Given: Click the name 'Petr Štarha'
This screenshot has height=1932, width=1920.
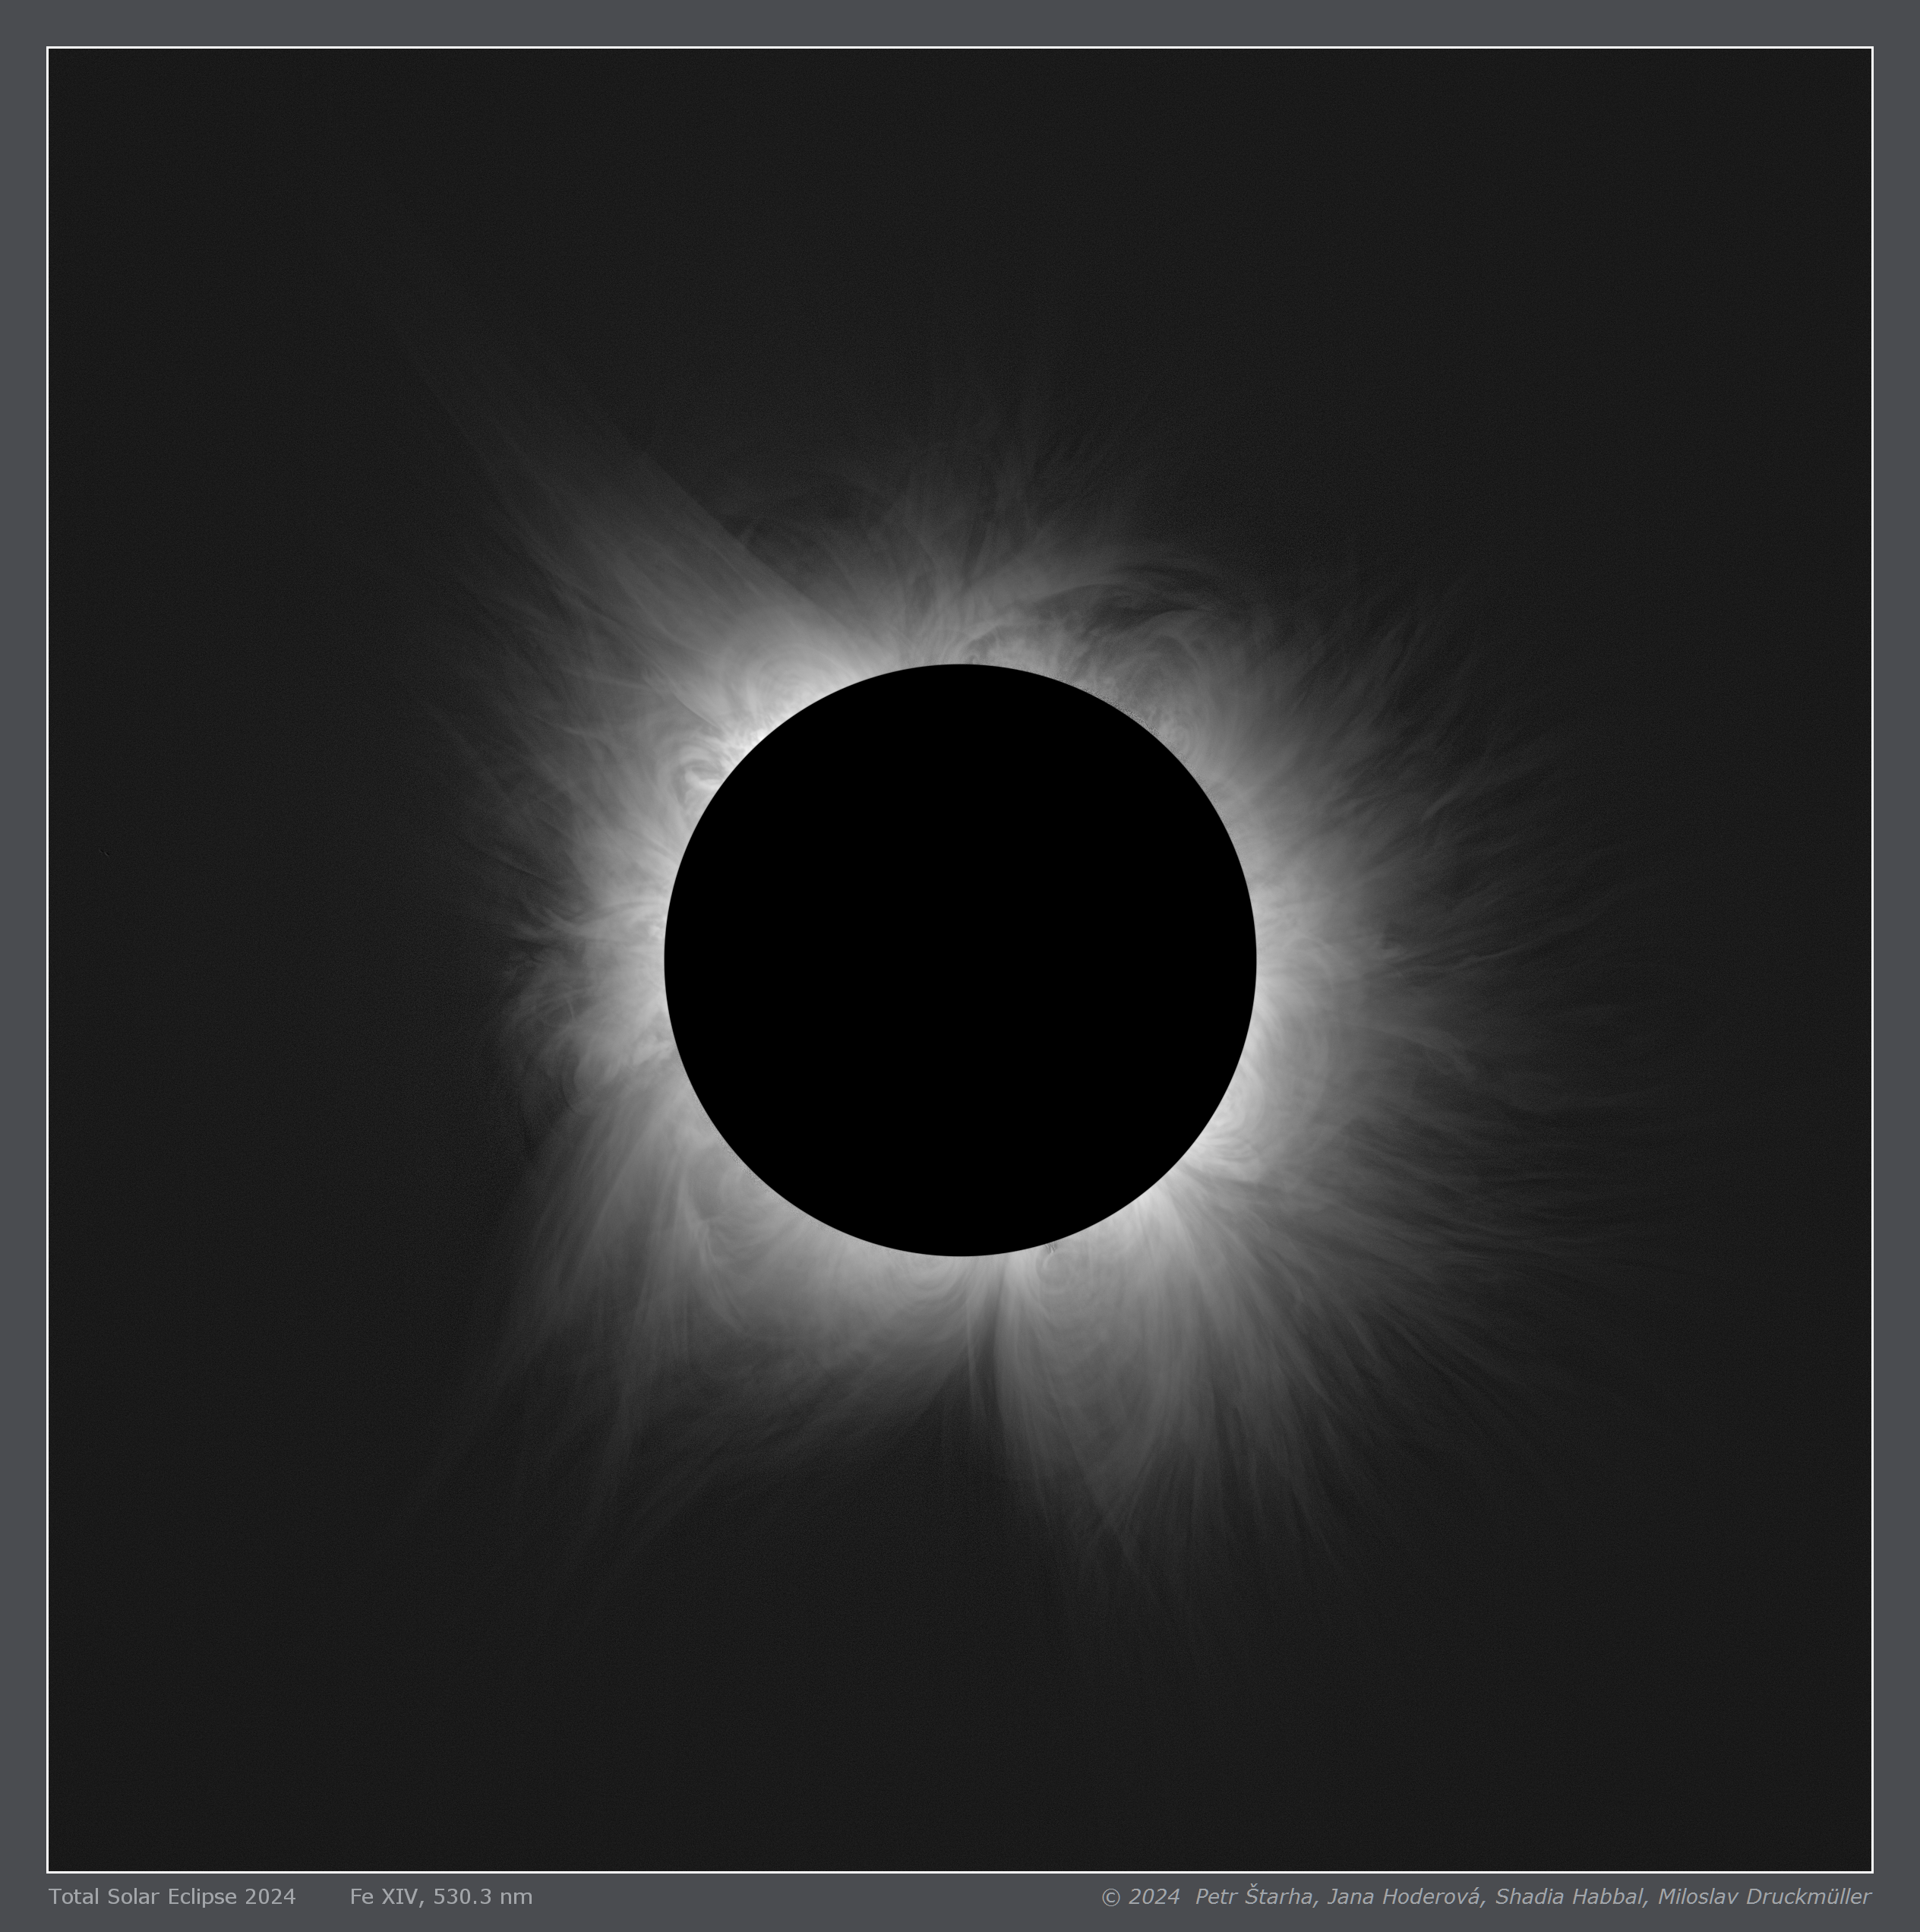Looking at the screenshot, I should coord(1254,1896).
